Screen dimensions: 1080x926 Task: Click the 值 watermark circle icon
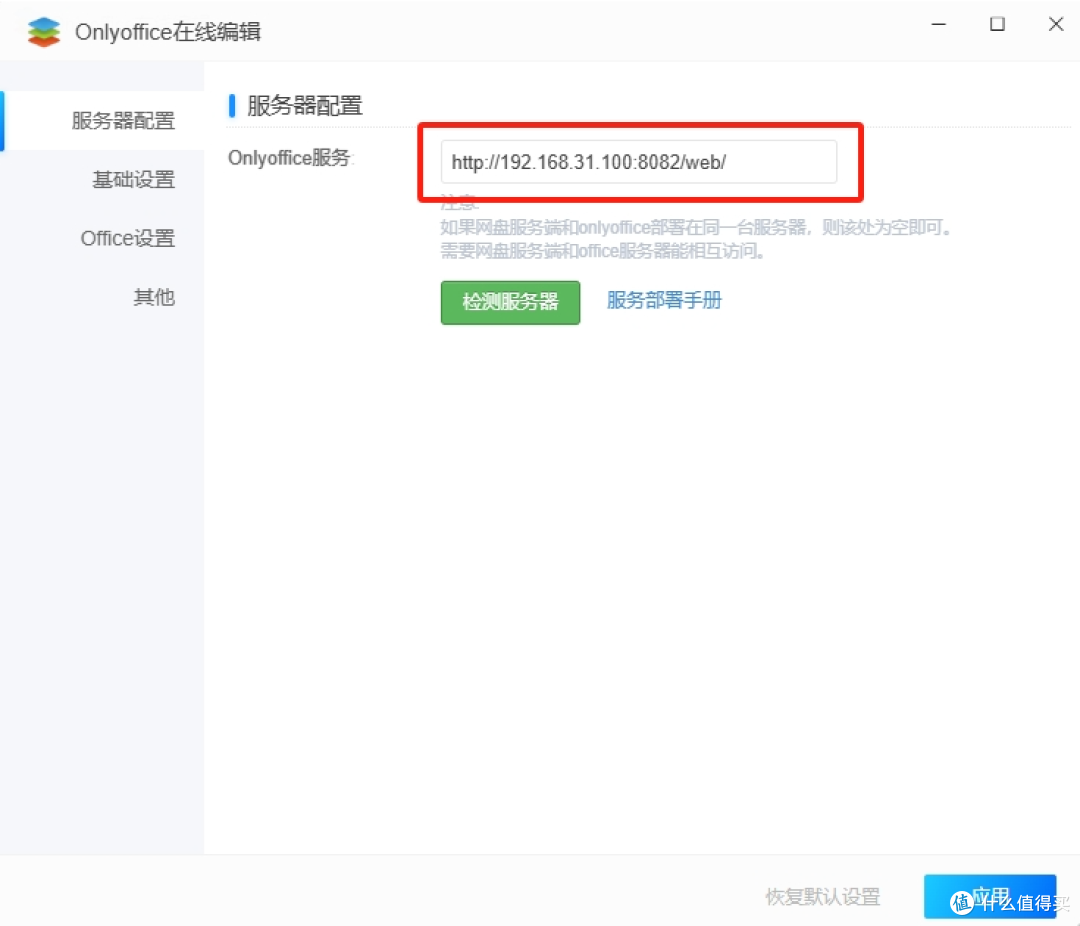click(x=962, y=904)
